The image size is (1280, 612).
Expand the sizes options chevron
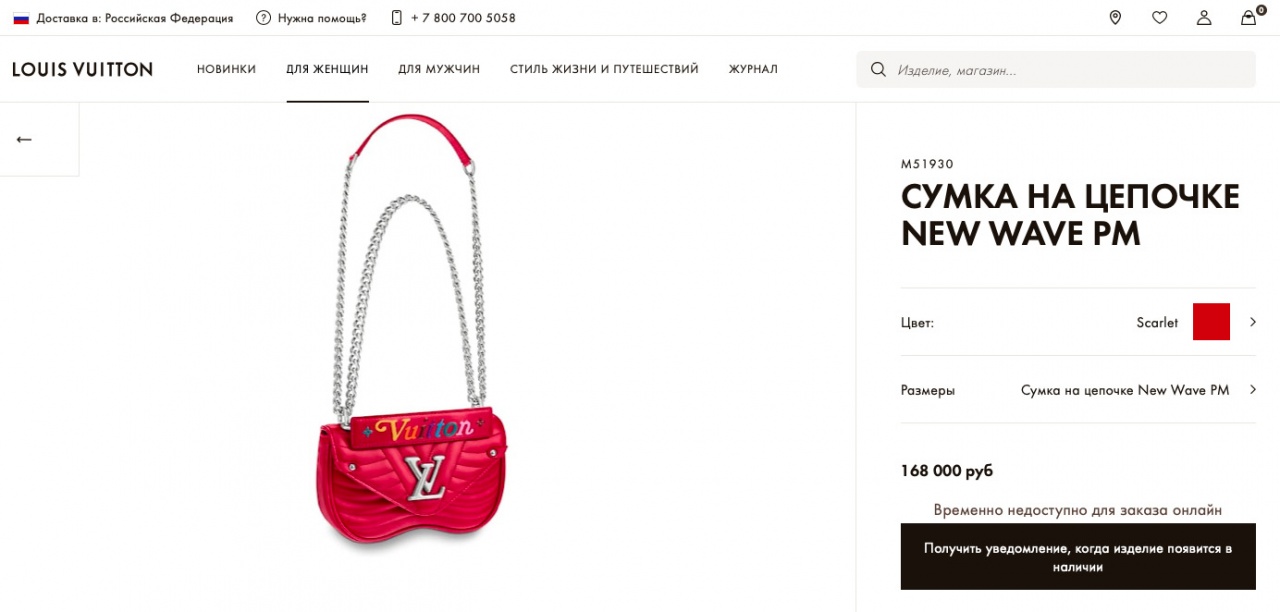[1252, 390]
